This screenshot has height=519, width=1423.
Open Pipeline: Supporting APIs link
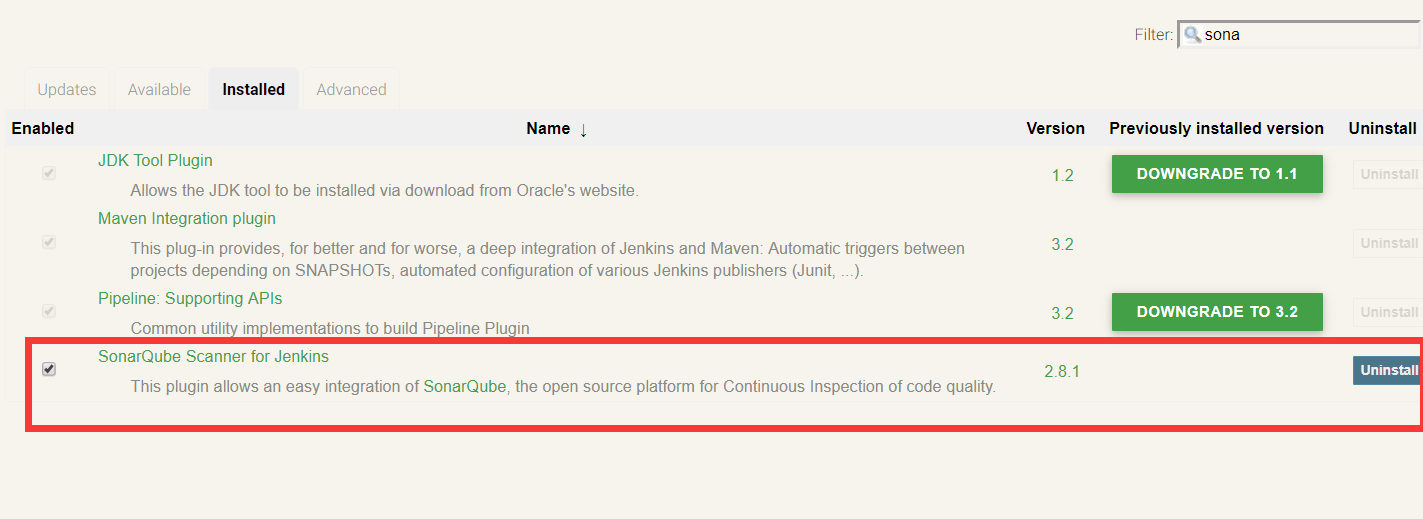coord(190,299)
